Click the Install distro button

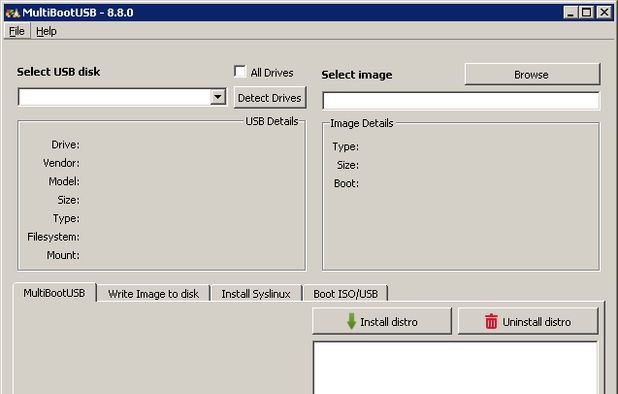click(382, 322)
